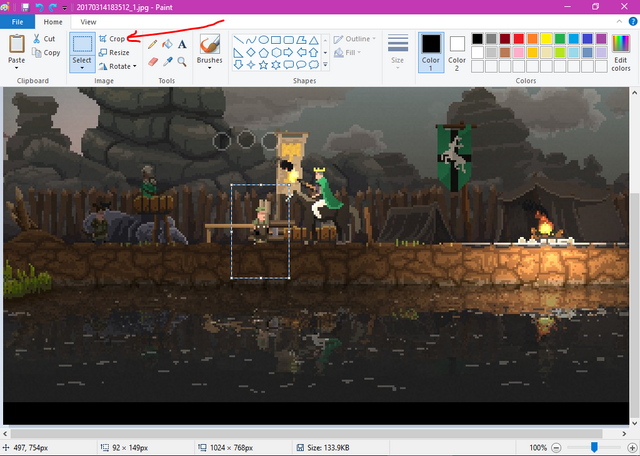Screen dimensions: 640x456
Task: Click vertical scrollbar down arrow
Action: point(634,423)
